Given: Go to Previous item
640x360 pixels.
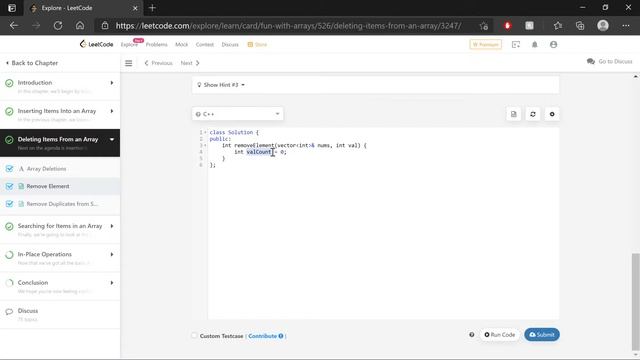Looking at the screenshot, I should [158, 63].
